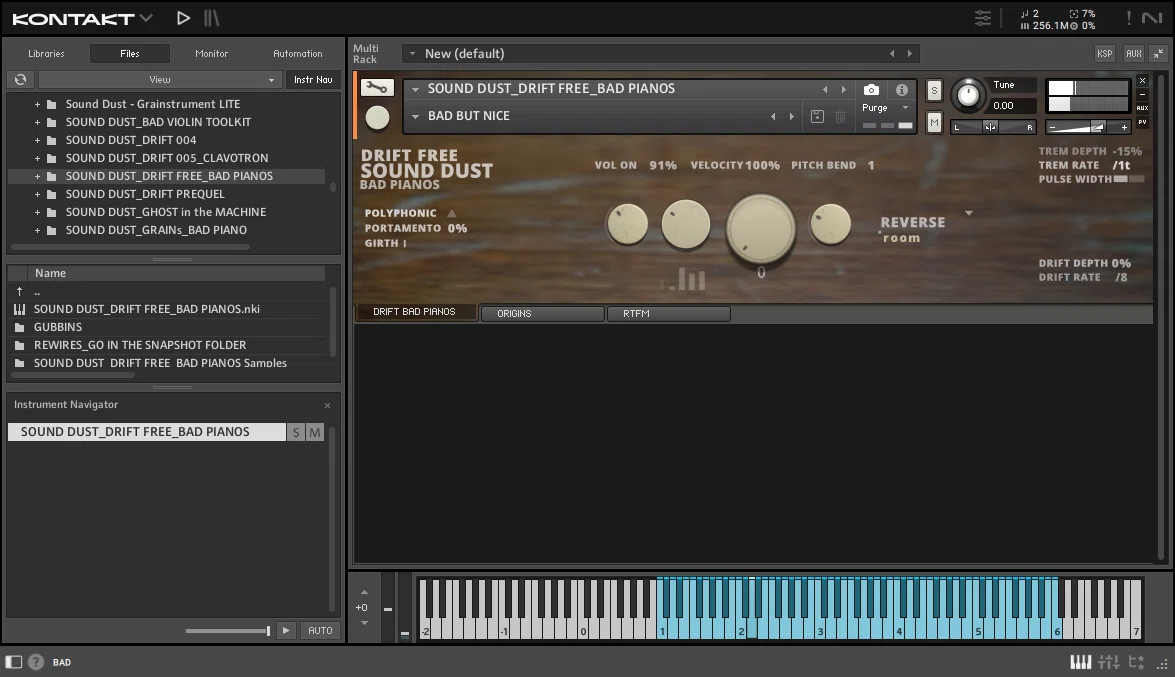Open SOUND DUST_DRIFT FREE_BAD PIANOS.nki file
Viewport: 1175px width, 677px height.
(x=147, y=309)
